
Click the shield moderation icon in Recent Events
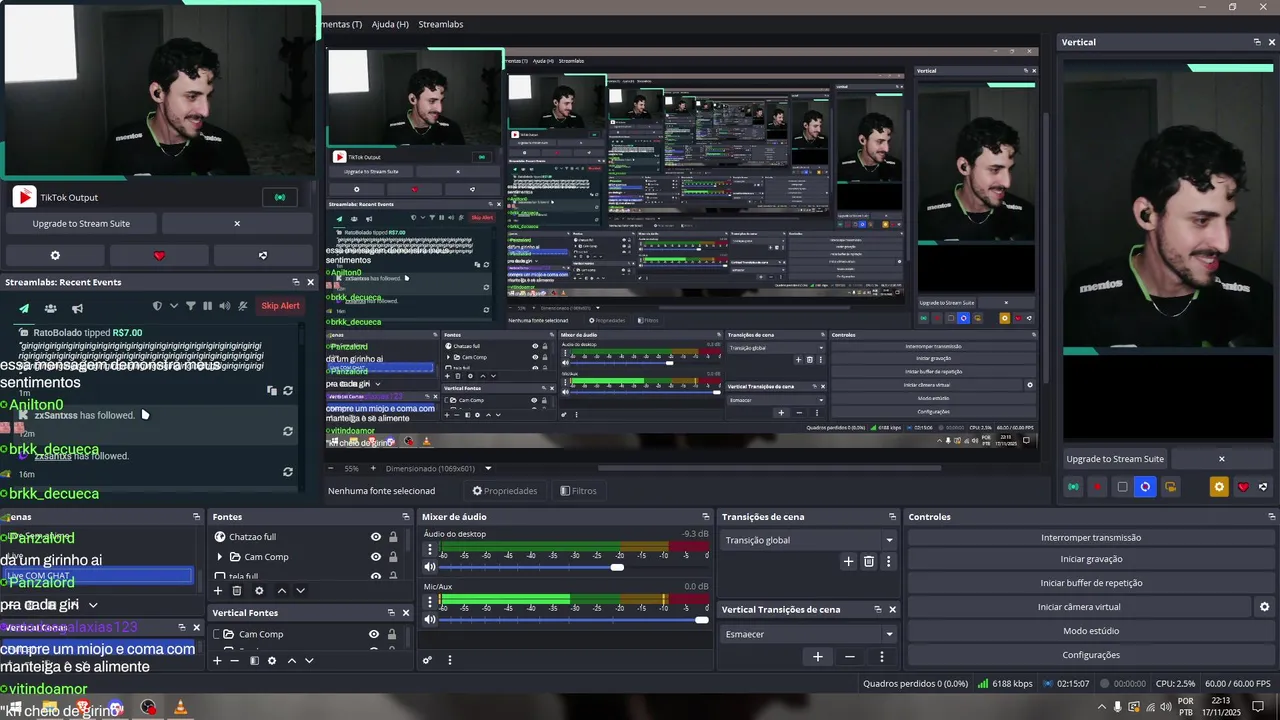(x=157, y=306)
